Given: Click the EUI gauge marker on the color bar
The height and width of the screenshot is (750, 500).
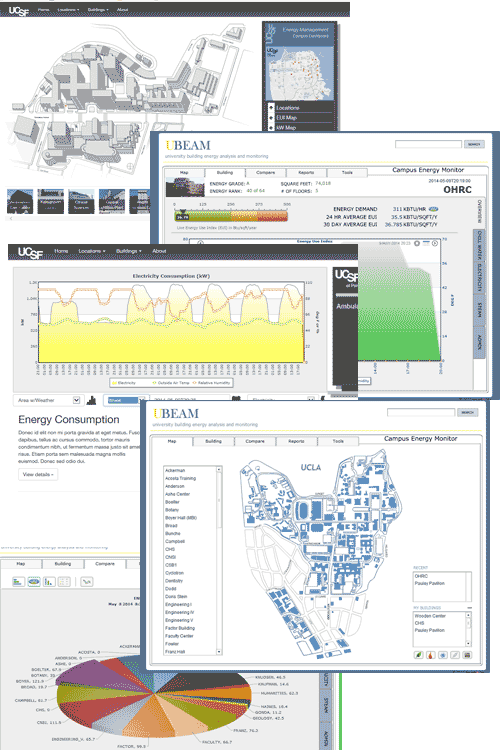Looking at the screenshot, I should pos(182,213).
